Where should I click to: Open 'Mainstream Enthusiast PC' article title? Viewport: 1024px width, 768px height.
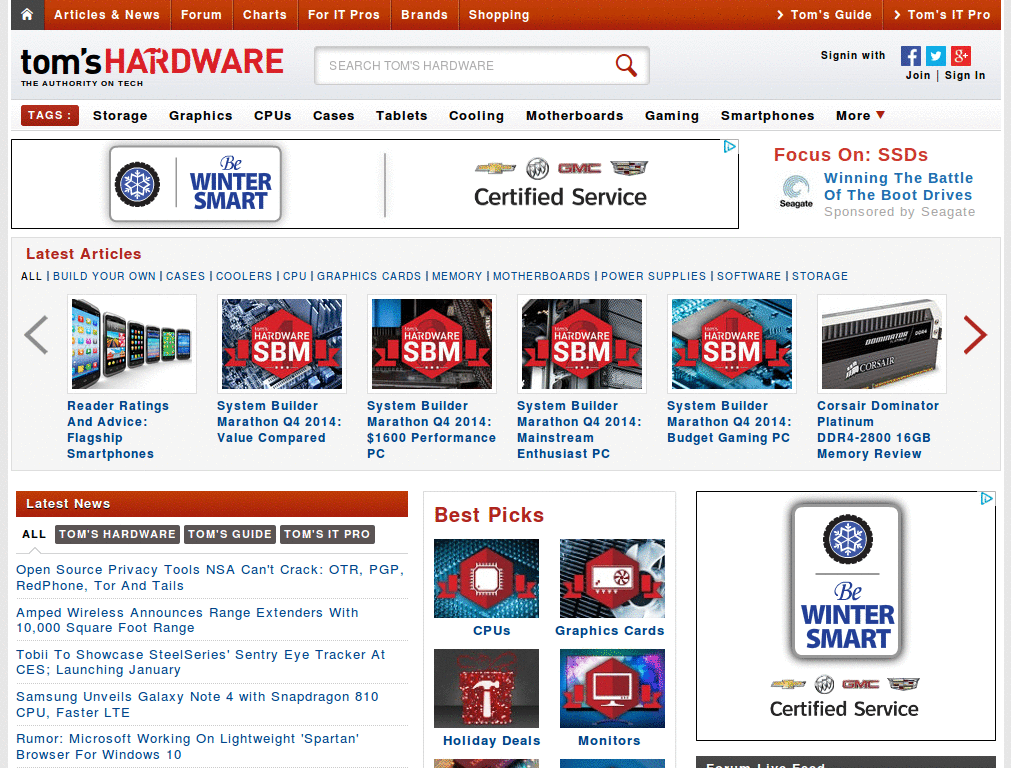click(579, 430)
